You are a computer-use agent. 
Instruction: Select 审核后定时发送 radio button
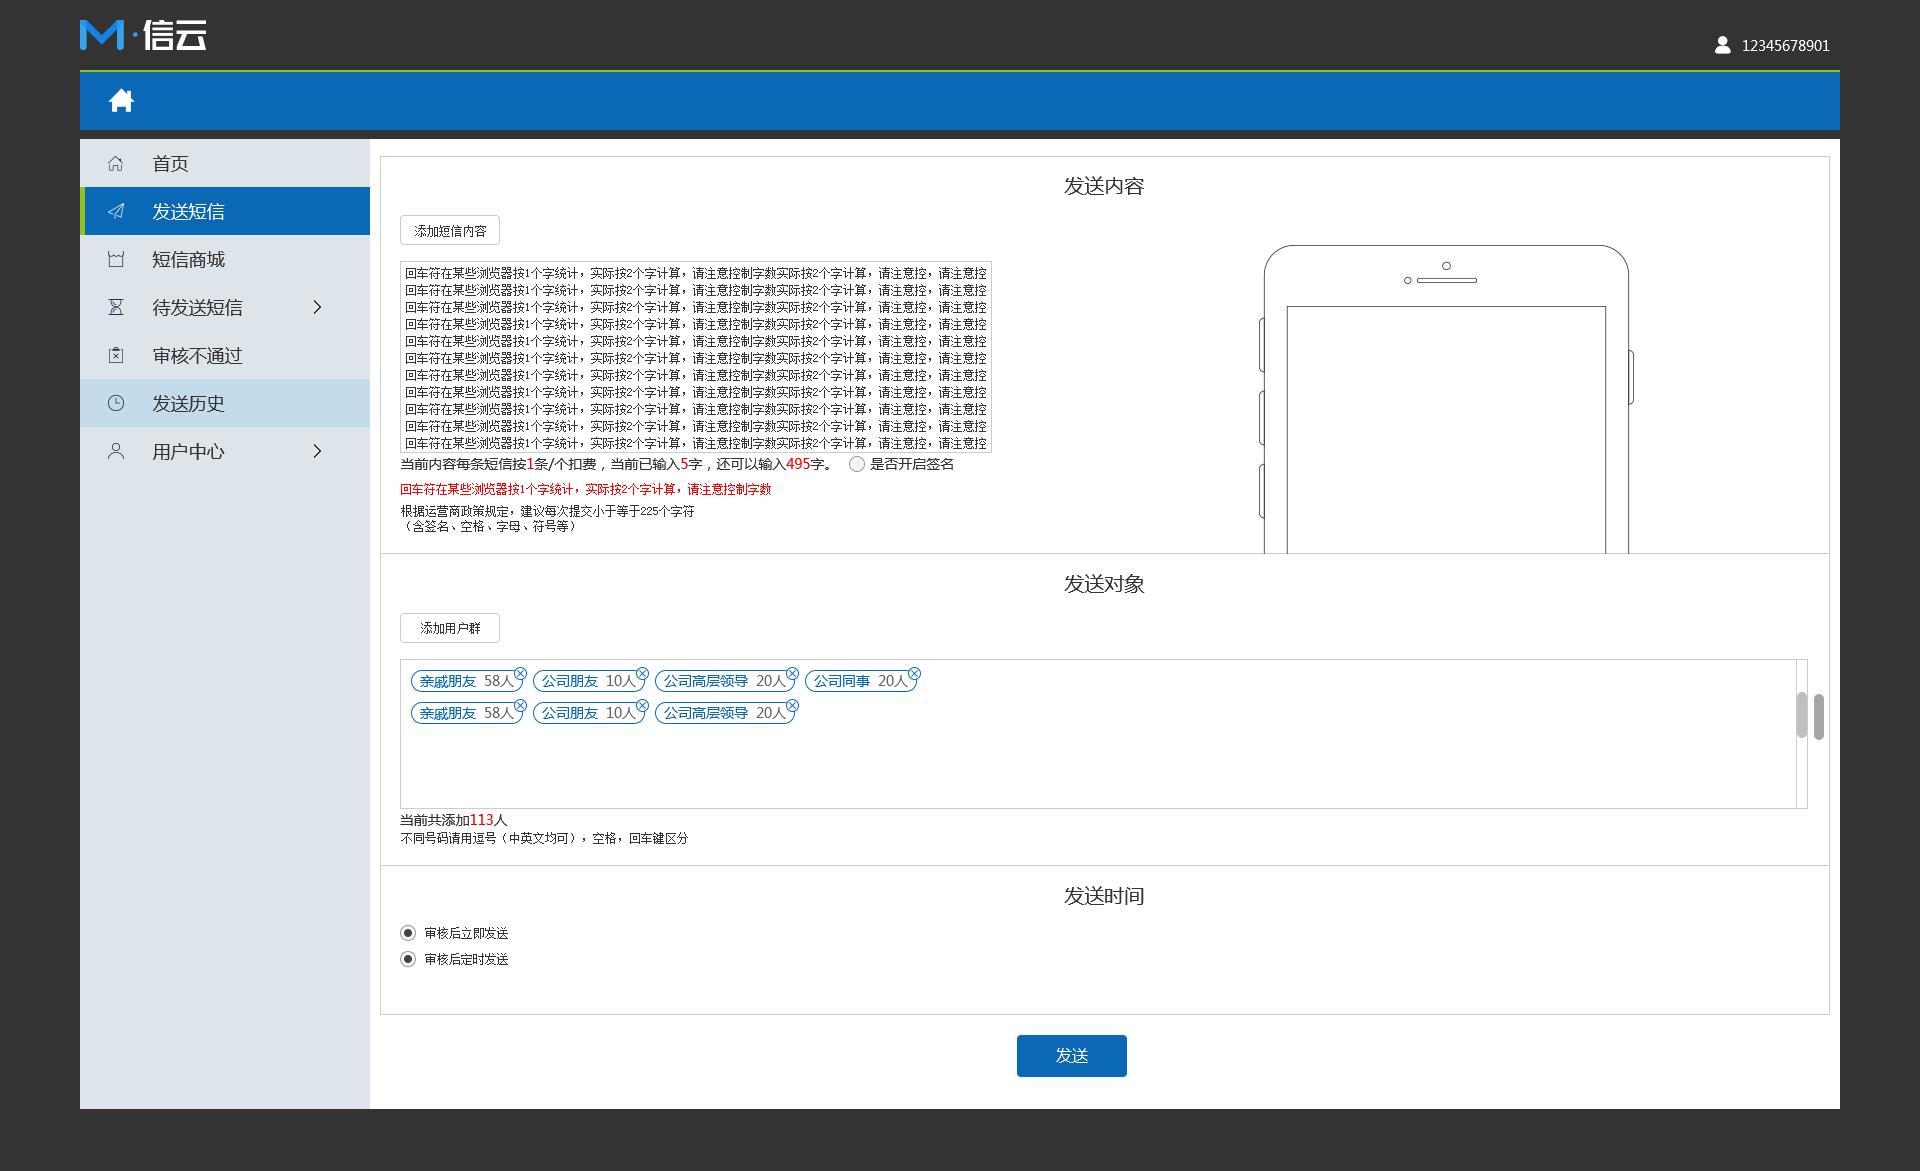409,958
